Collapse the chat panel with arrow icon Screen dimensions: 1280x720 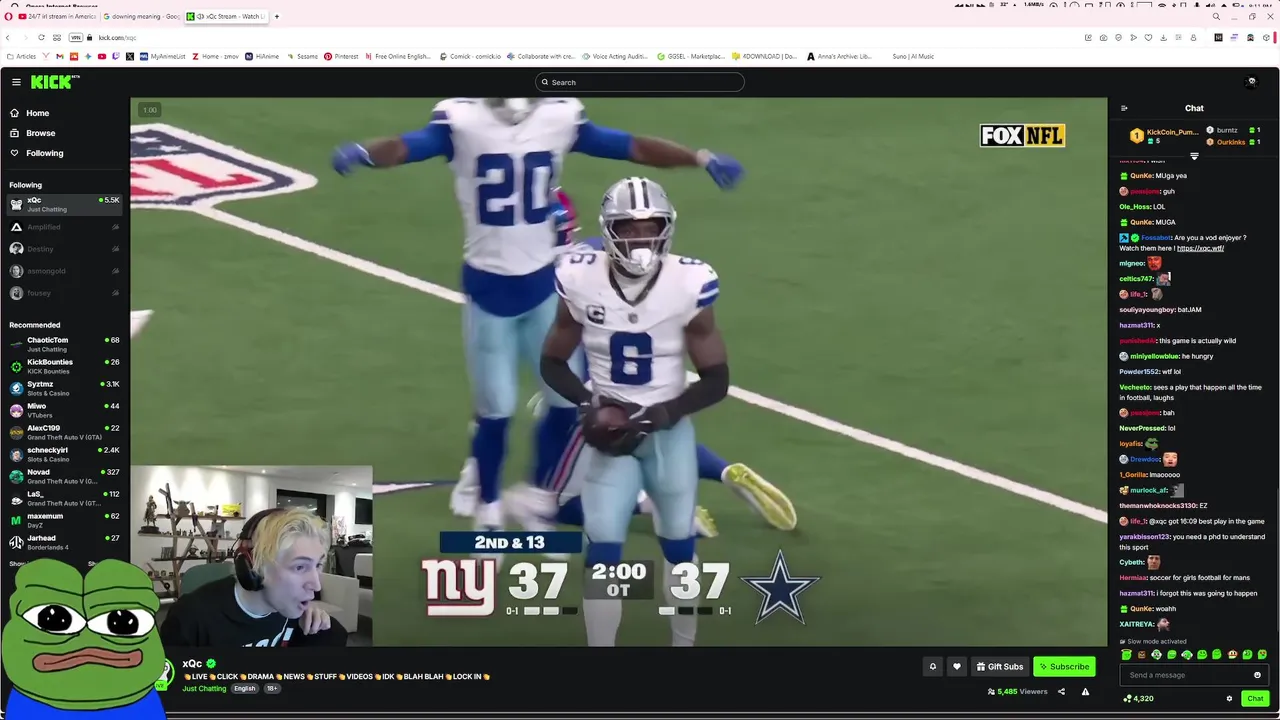(x=1124, y=108)
